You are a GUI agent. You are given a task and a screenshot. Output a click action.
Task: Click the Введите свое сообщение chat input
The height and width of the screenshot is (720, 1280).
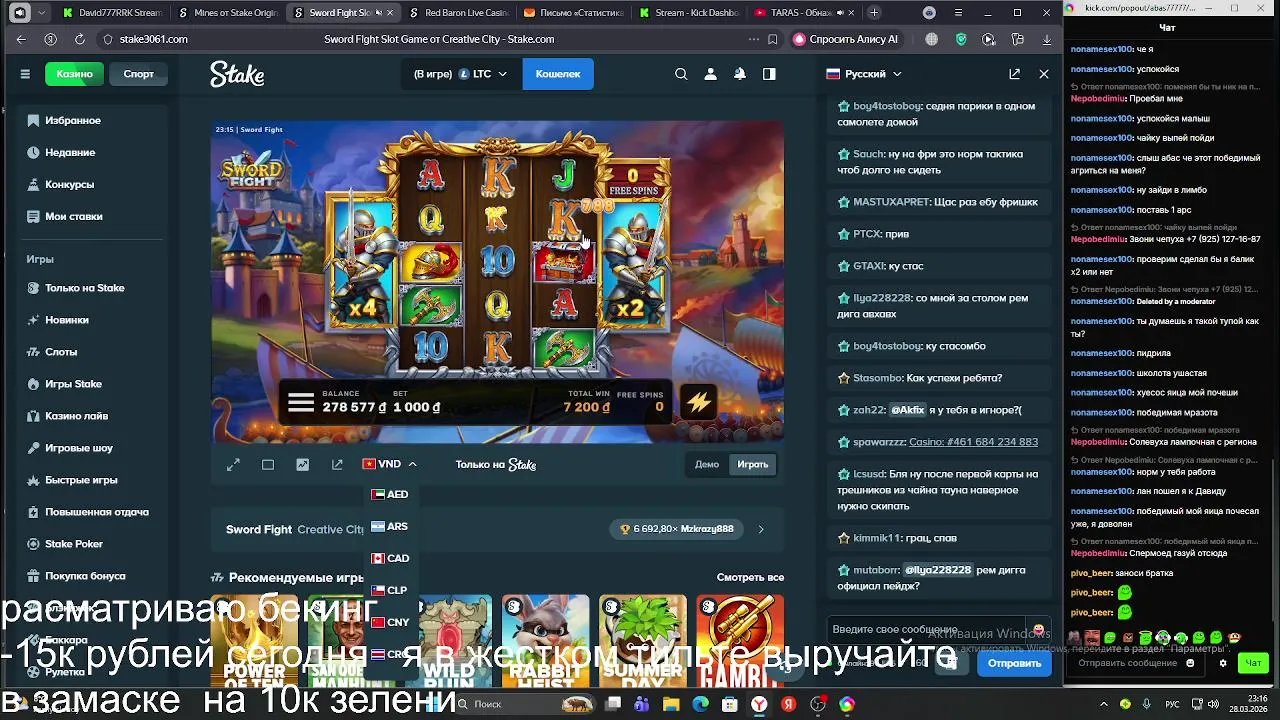click(925, 630)
